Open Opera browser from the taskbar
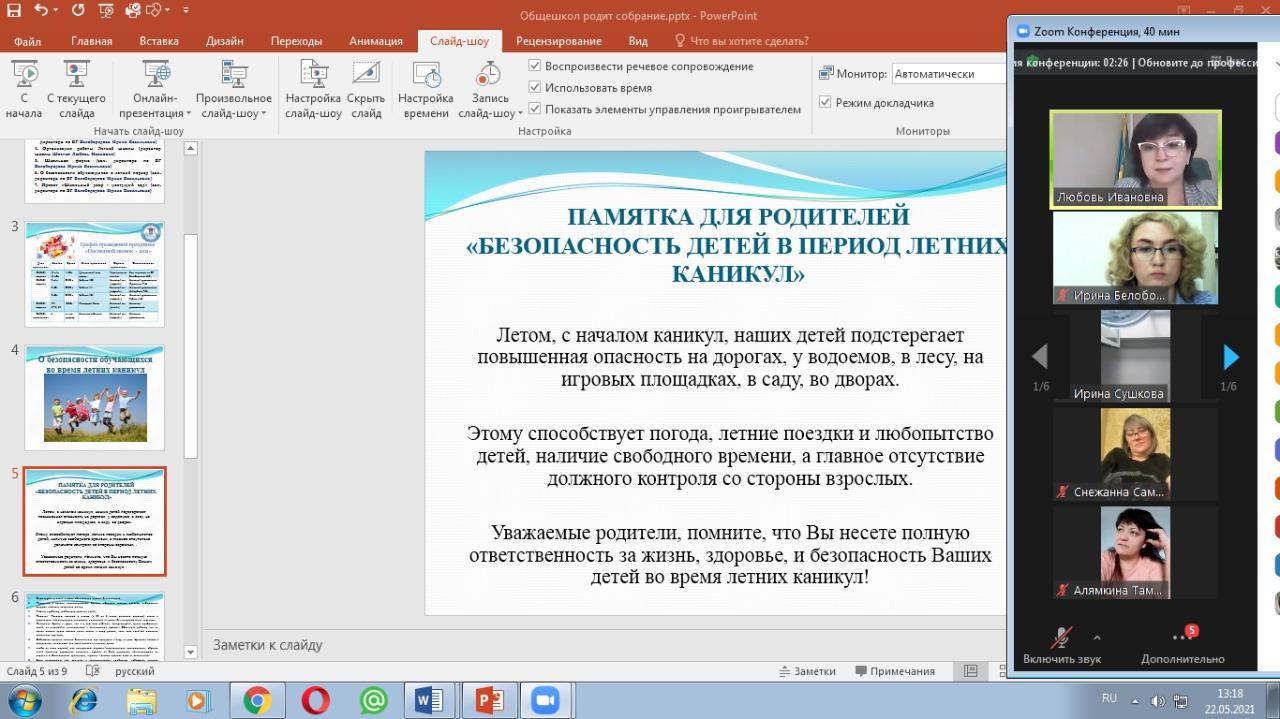Screen dimensions: 1280x719 (316, 701)
